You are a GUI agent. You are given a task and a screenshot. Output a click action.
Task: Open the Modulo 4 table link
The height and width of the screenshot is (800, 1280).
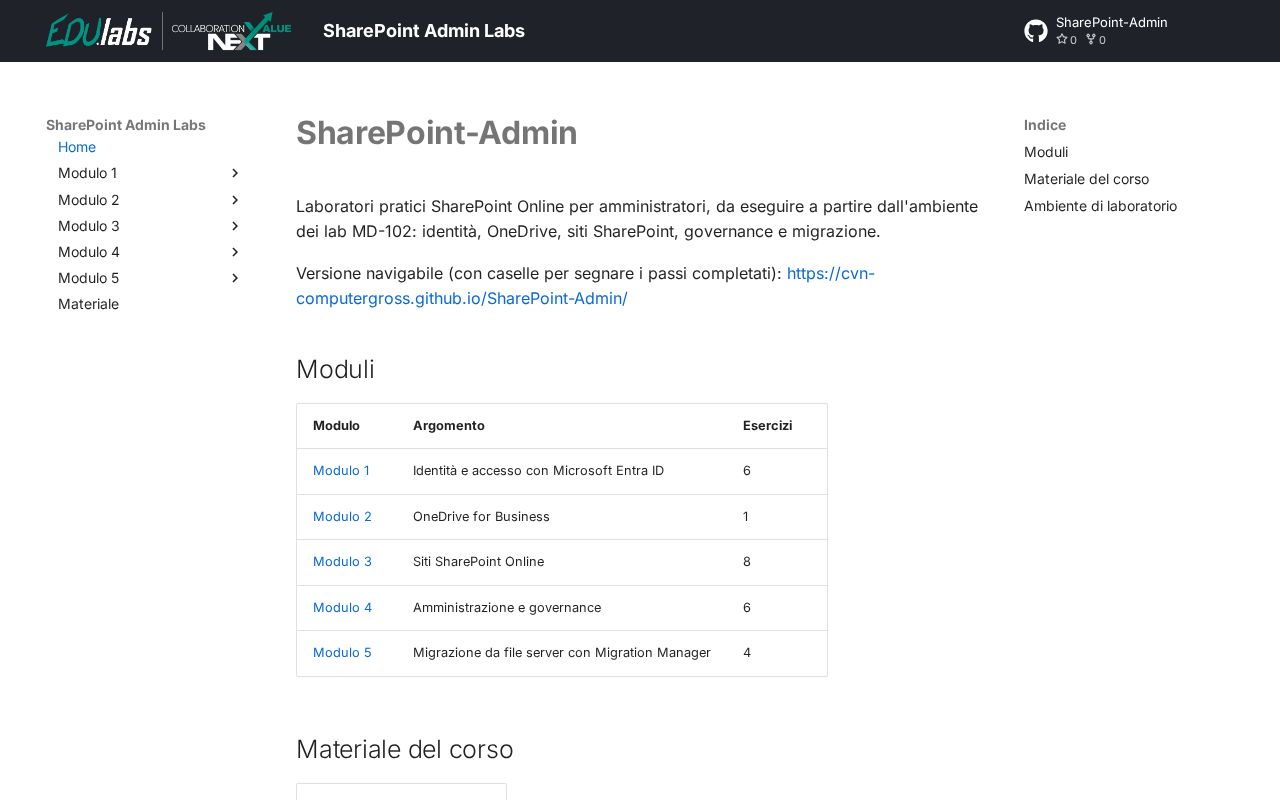tap(342, 607)
